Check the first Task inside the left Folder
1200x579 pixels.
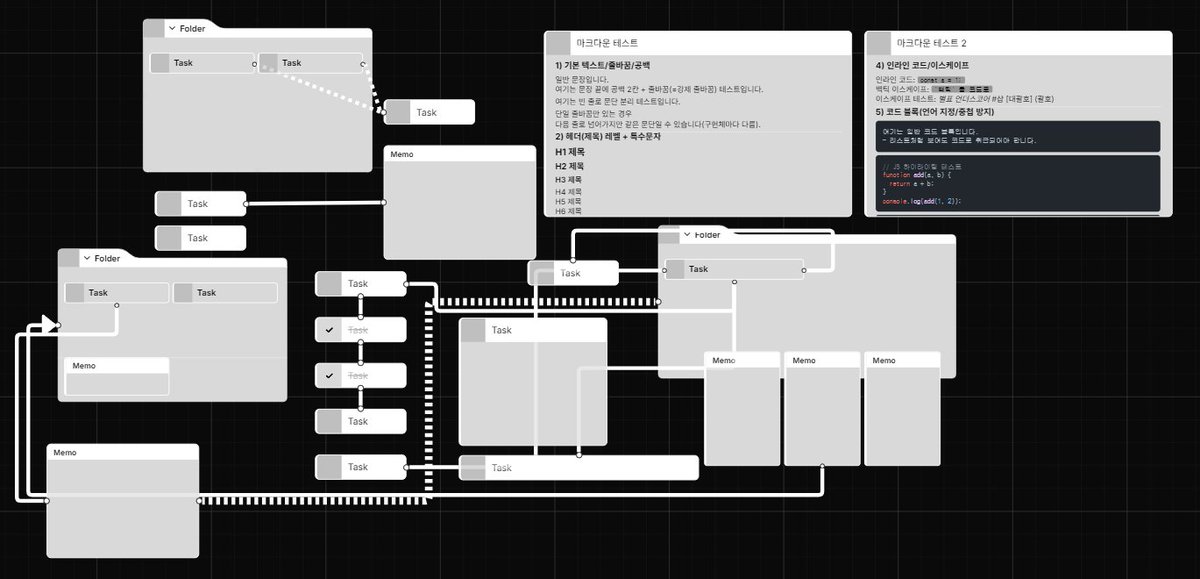point(75,293)
